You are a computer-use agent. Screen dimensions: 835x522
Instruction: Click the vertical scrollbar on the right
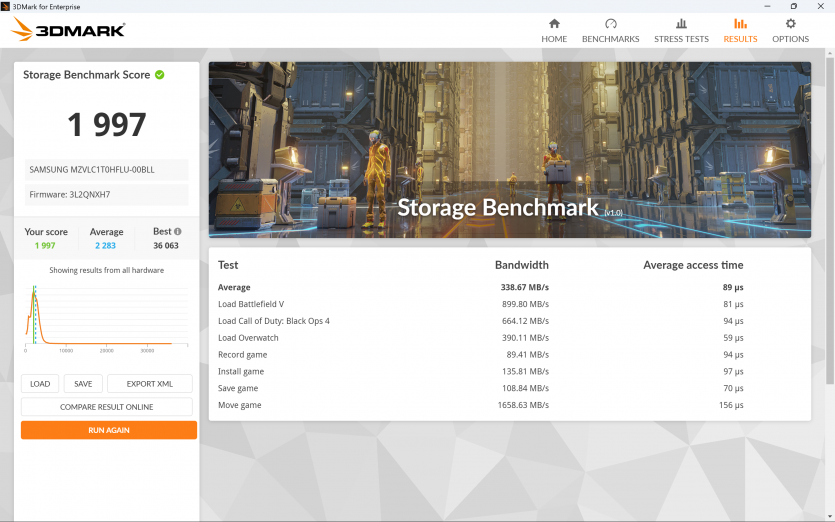pyautogui.click(x=829, y=220)
